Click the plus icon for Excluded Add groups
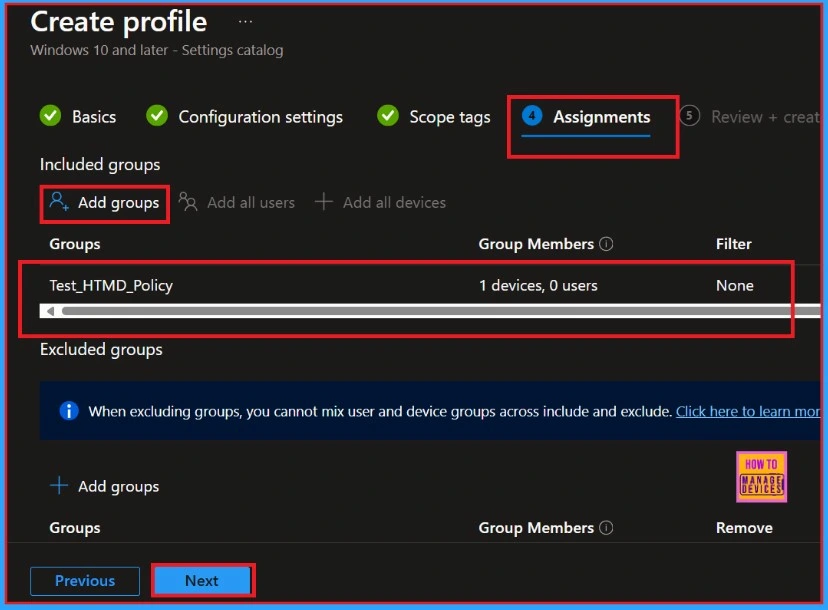 click(x=59, y=485)
